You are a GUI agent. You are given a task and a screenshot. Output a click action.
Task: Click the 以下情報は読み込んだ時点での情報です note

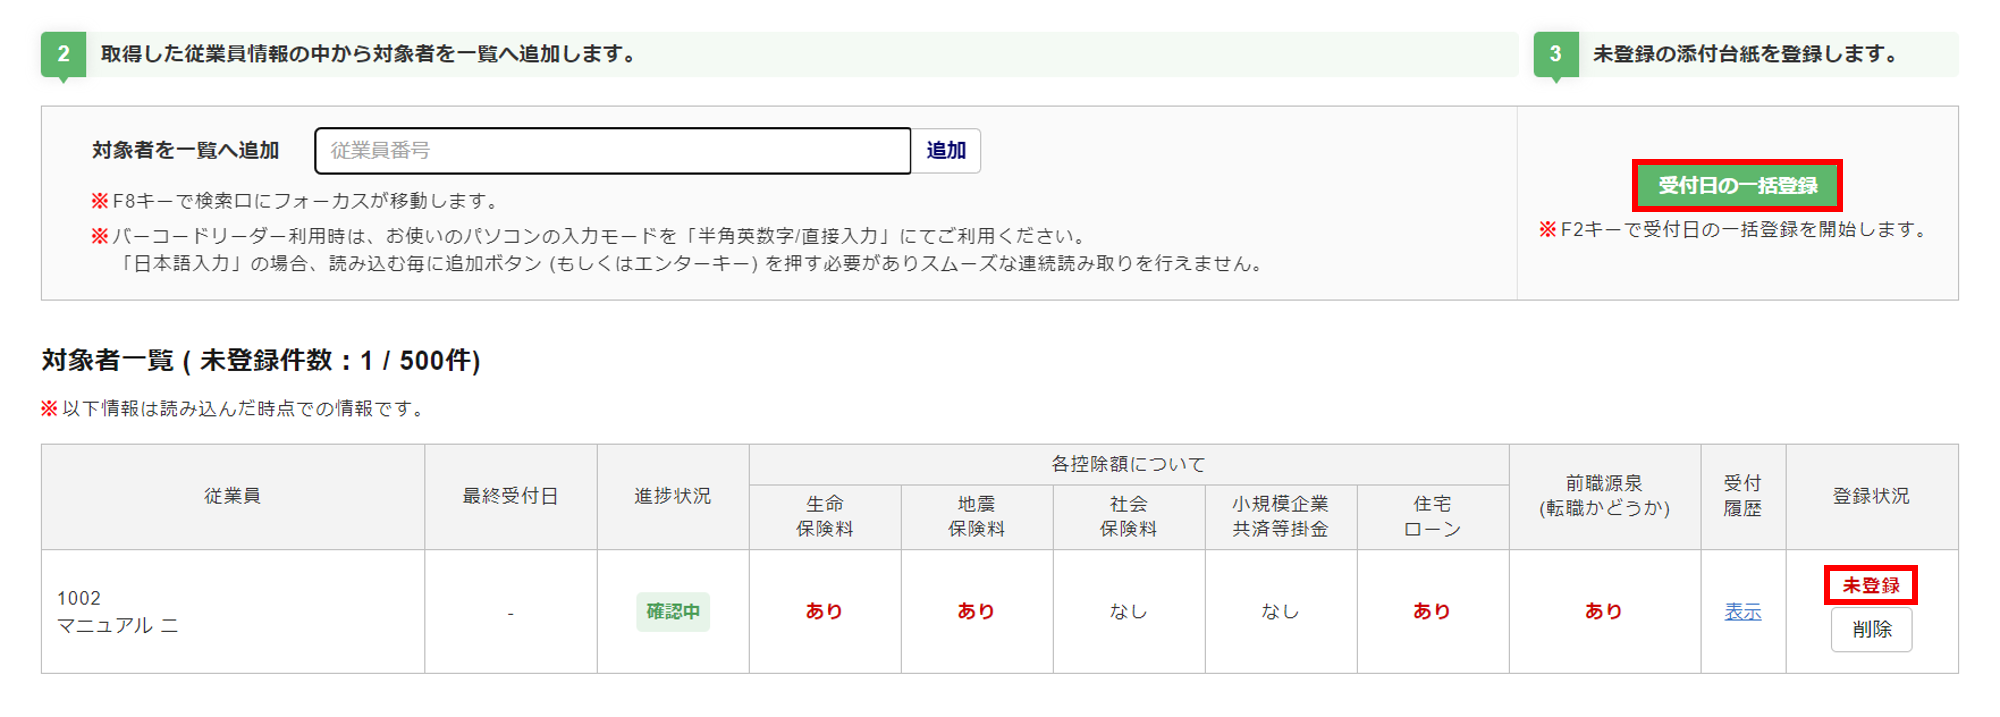pyautogui.click(x=236, y=409)
